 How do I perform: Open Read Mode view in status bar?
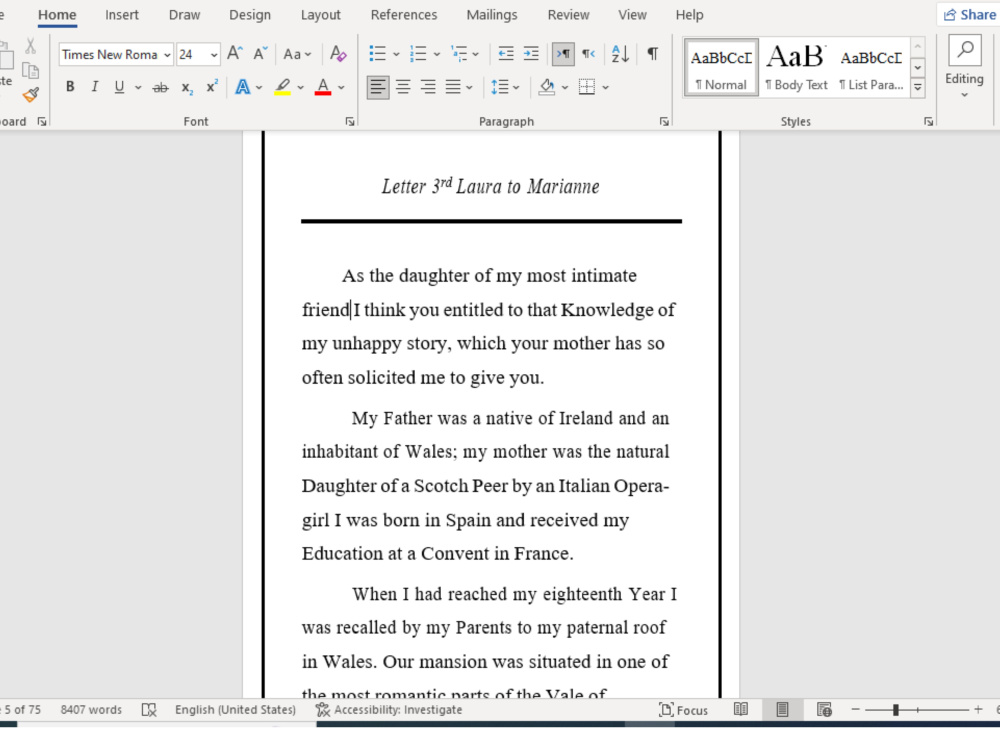tap(740, 710)
